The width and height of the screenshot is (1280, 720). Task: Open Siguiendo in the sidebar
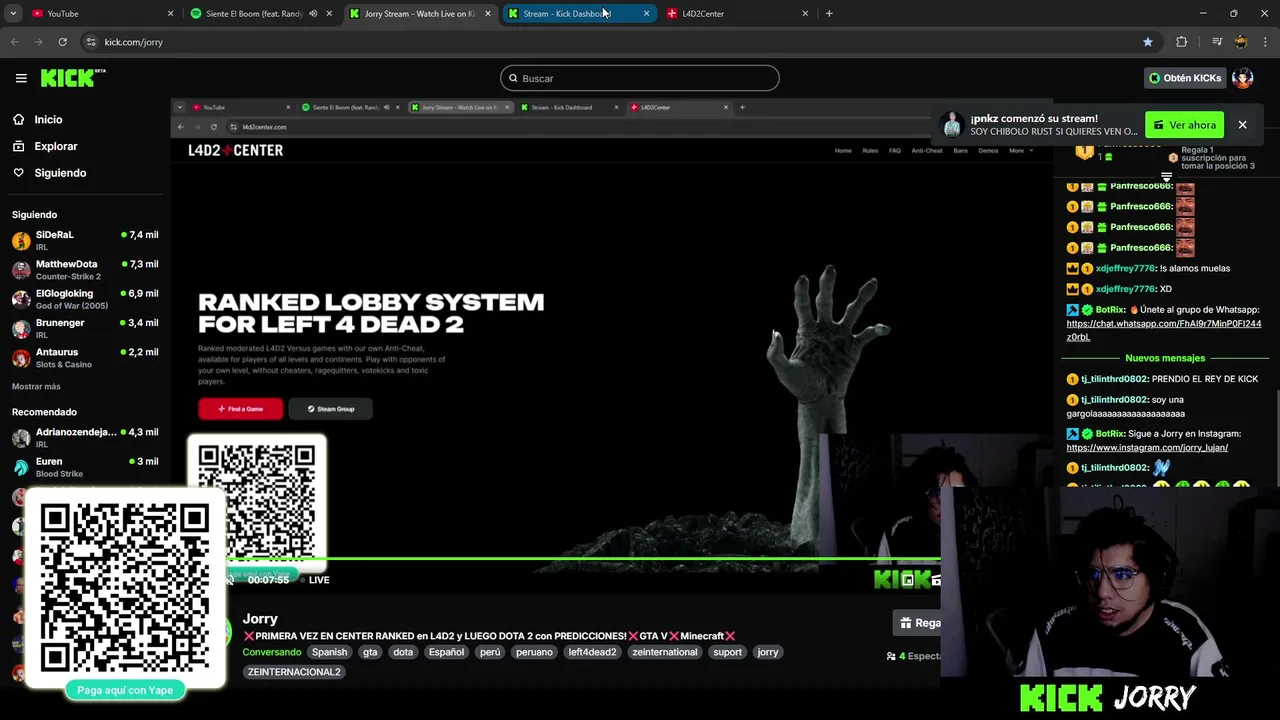tap(60, 173)
